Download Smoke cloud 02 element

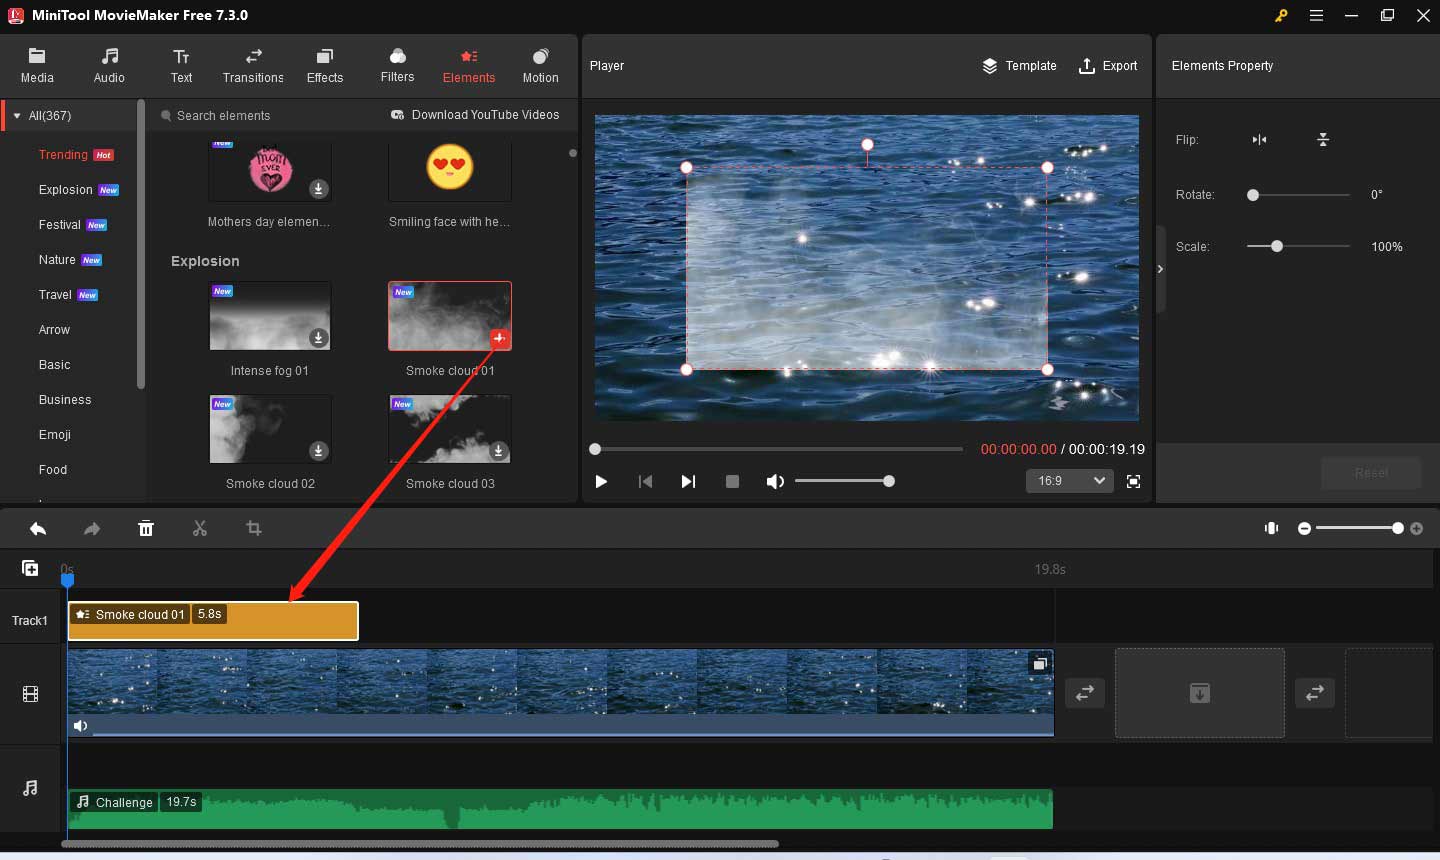[x=318, y=451]
